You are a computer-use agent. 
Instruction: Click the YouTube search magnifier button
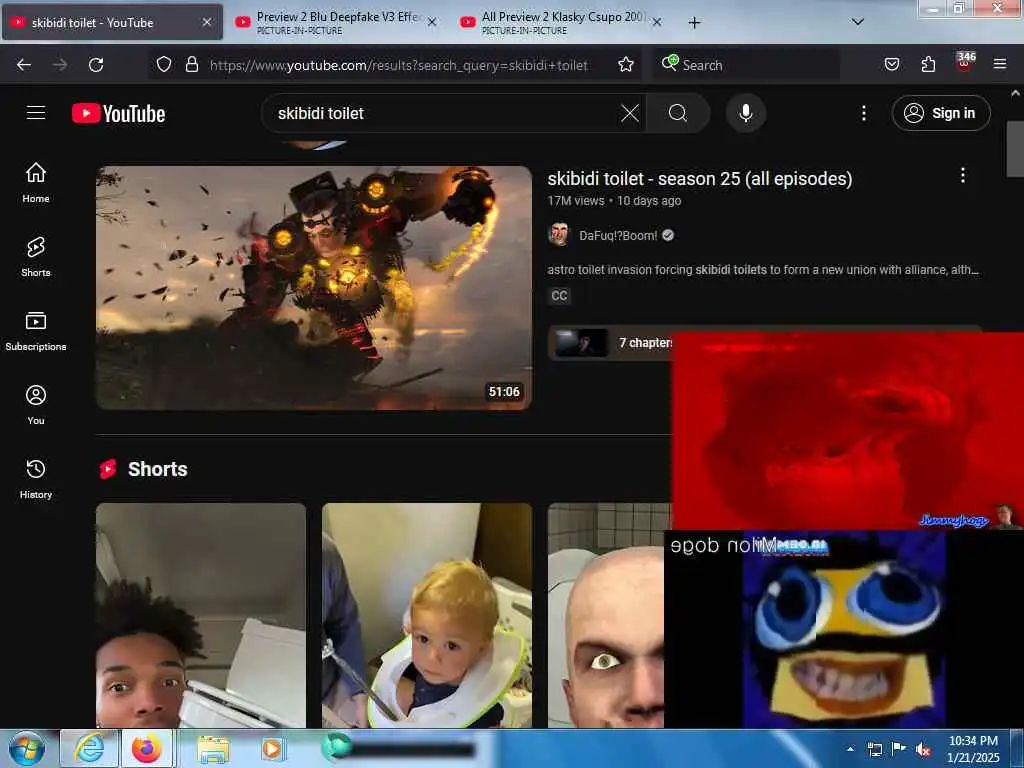(678, 114)
